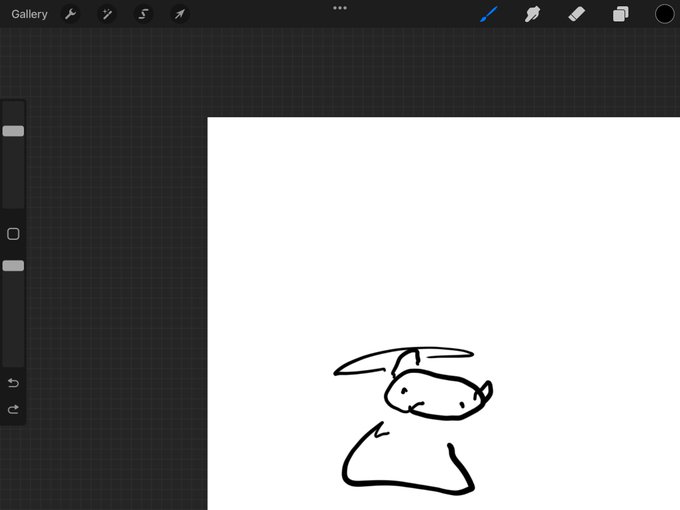Redo the last undone stroke
Viewport: 680px width, 510px height.
tap(13, 409)
